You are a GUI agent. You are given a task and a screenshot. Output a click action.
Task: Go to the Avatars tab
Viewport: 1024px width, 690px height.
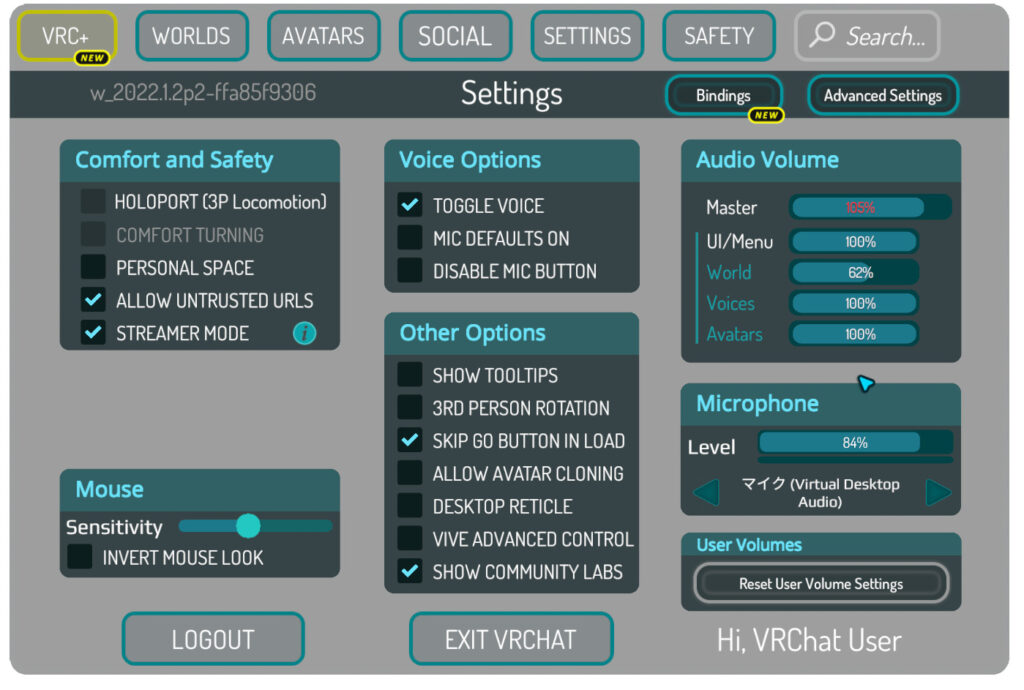click(x=323, y=36)
